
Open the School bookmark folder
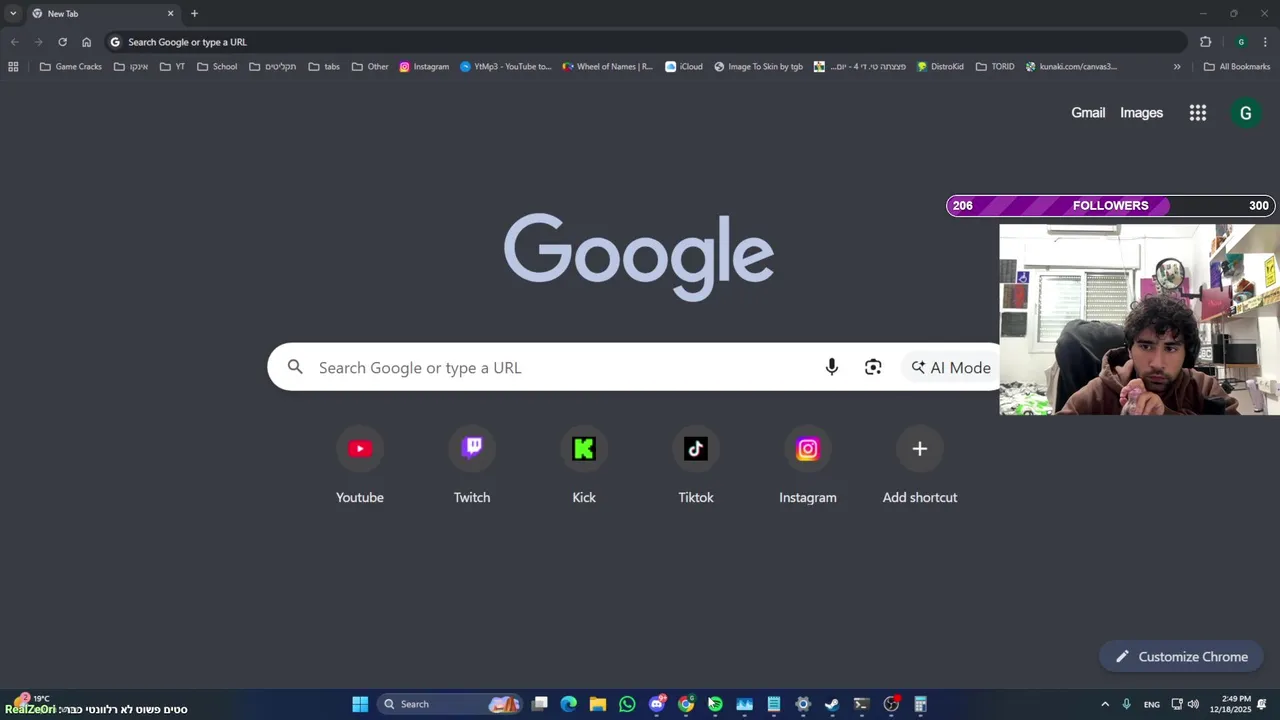coord(217,67)
